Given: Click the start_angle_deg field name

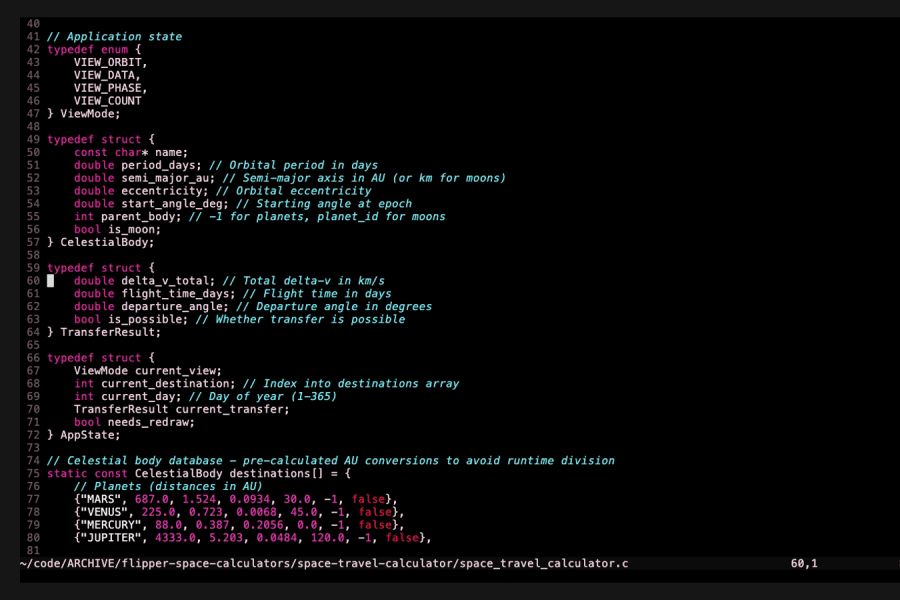Looking at the screenshot, I should point(171,204).
